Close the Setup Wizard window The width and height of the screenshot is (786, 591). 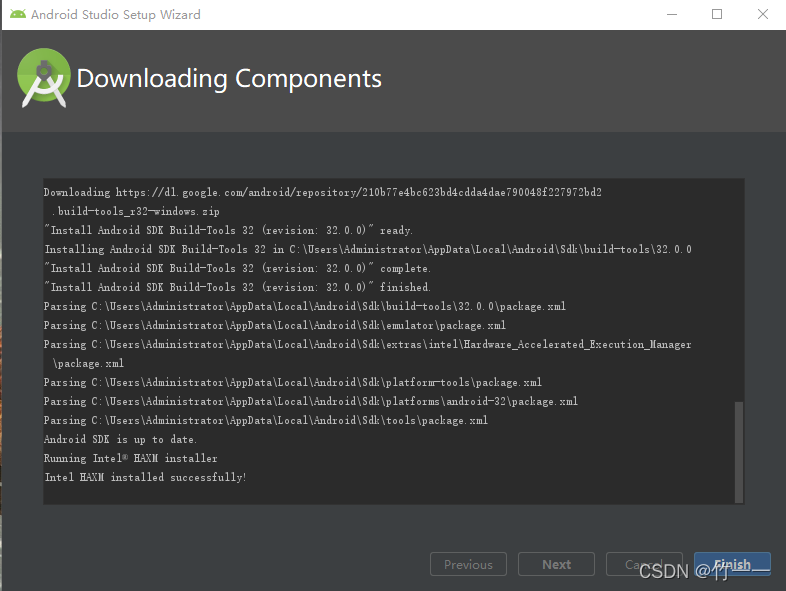click(762, 14)
